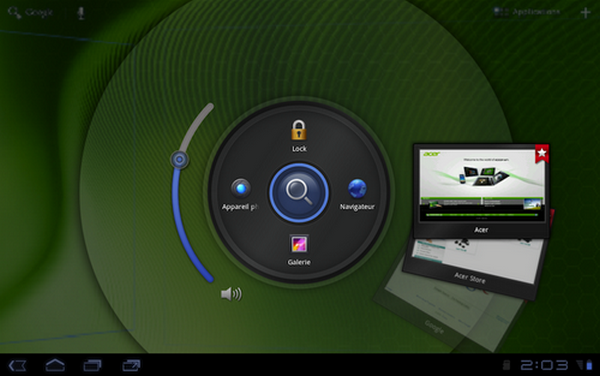The height and width of the screenshot is (376, 600).
Task: Click the Navigateur label text
Action: click(357, 207)
